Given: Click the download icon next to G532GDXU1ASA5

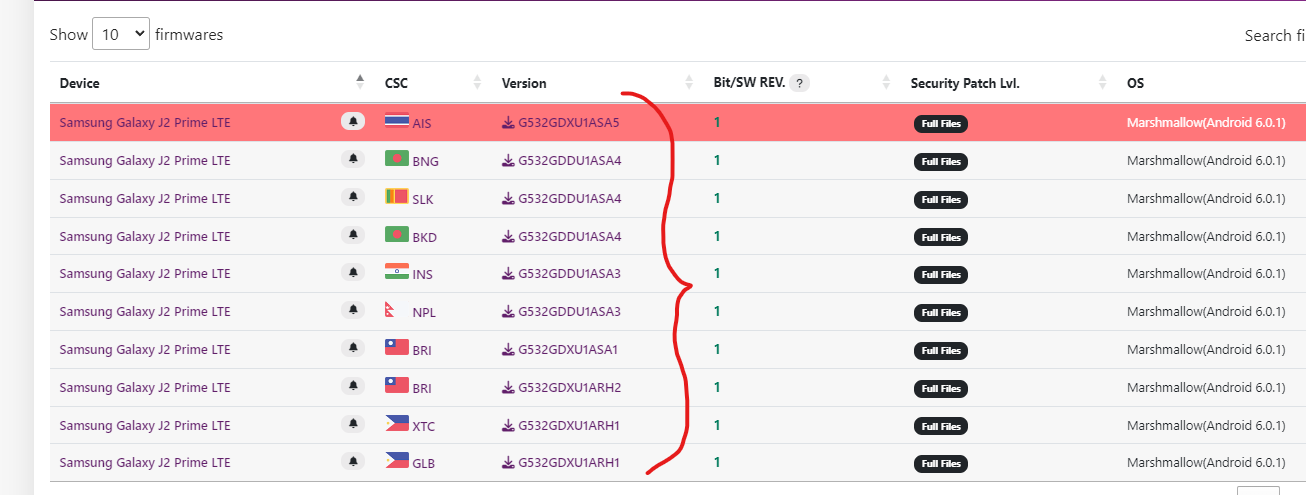Looking at the screenshot, I should coord(508,123).
